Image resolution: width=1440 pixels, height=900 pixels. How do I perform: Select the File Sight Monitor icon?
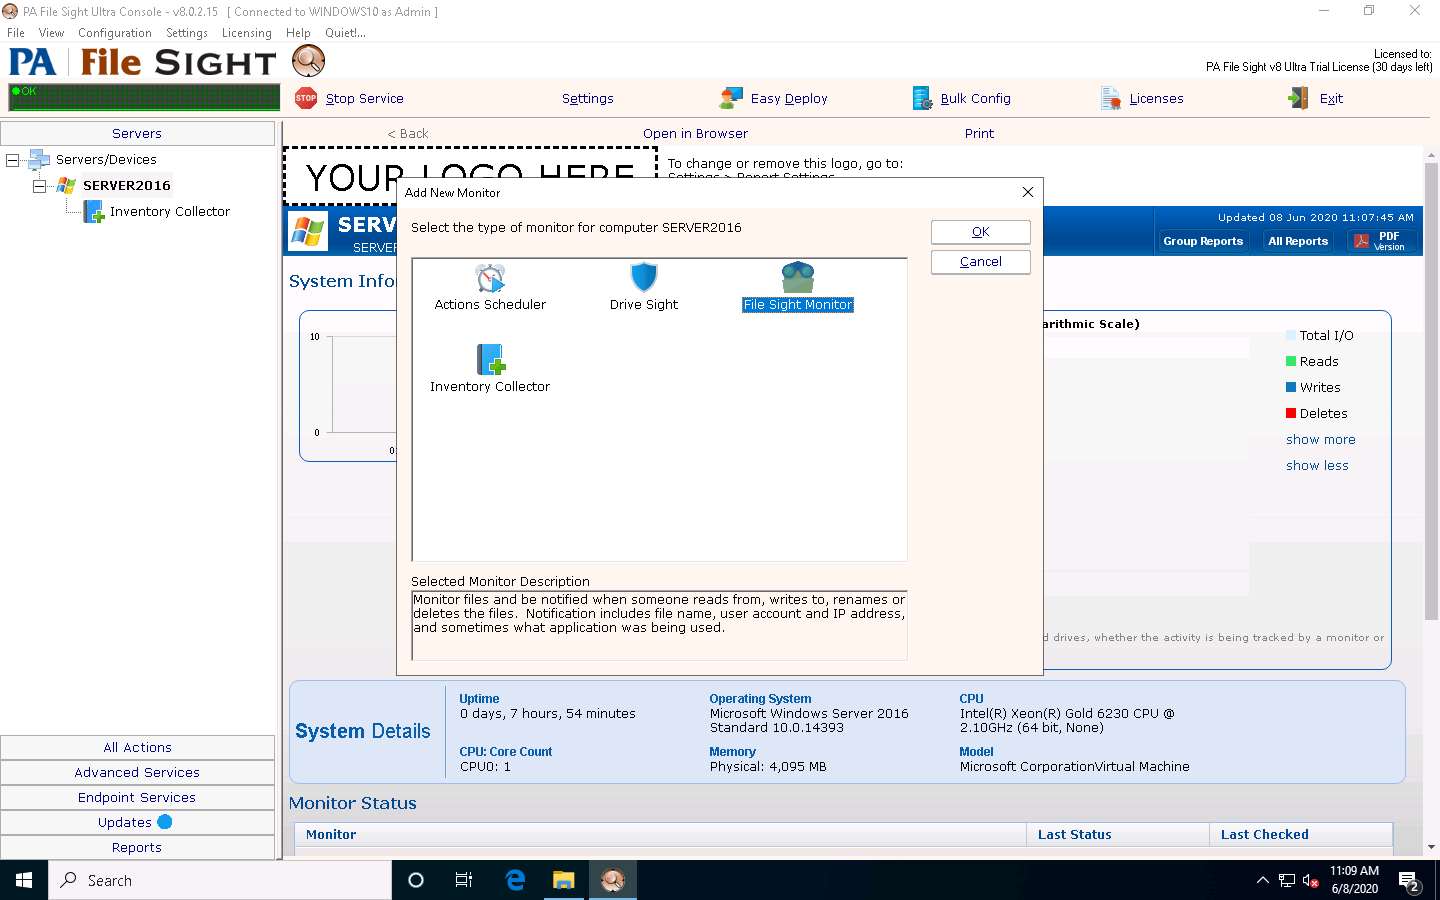[798, 277]
